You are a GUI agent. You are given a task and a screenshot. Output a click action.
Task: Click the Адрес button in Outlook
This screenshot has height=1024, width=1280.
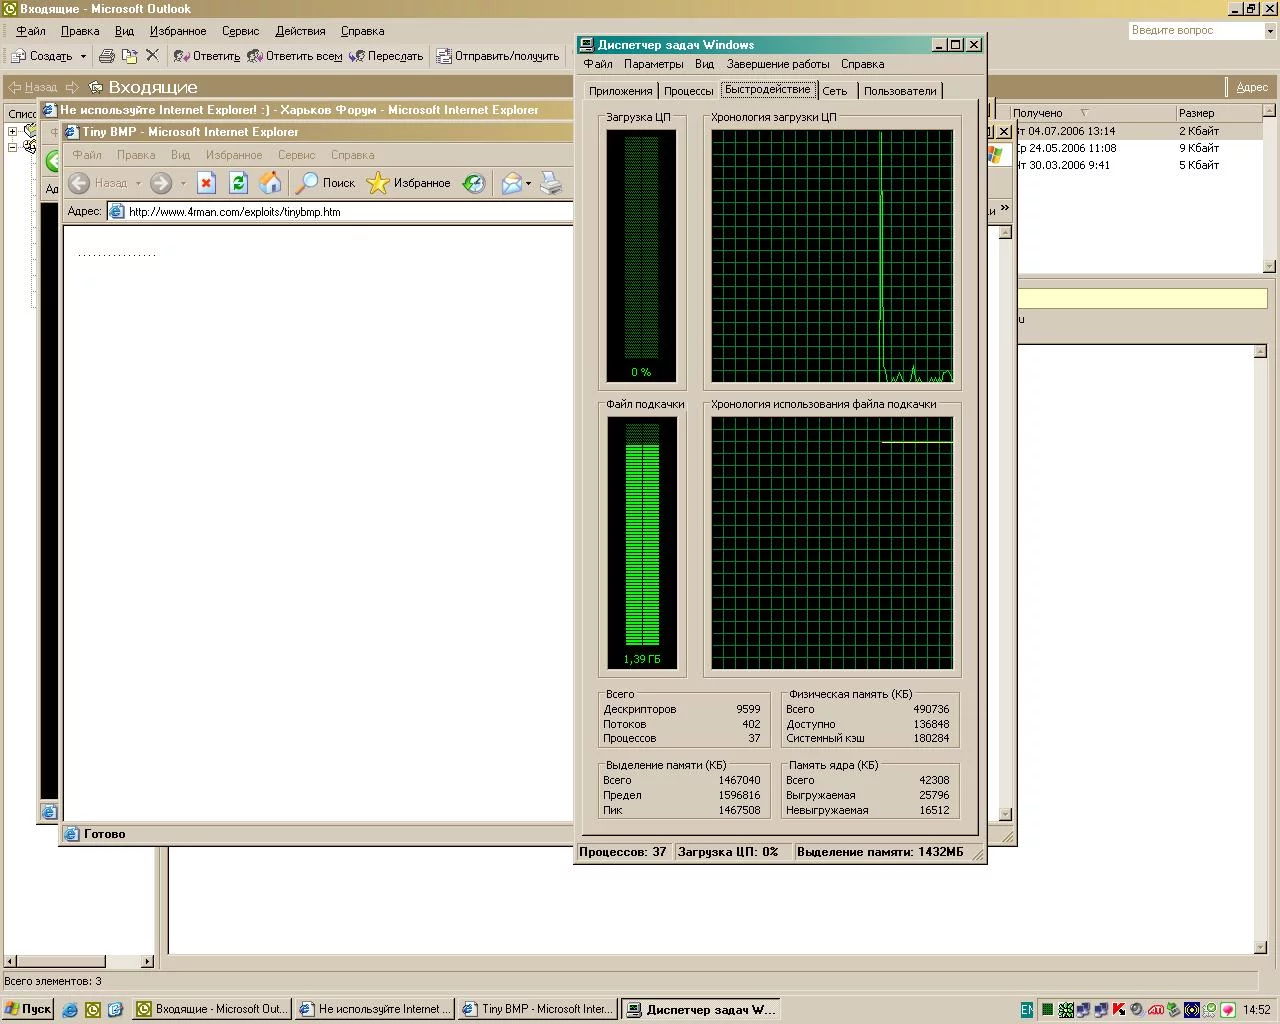coord(1252,87)
